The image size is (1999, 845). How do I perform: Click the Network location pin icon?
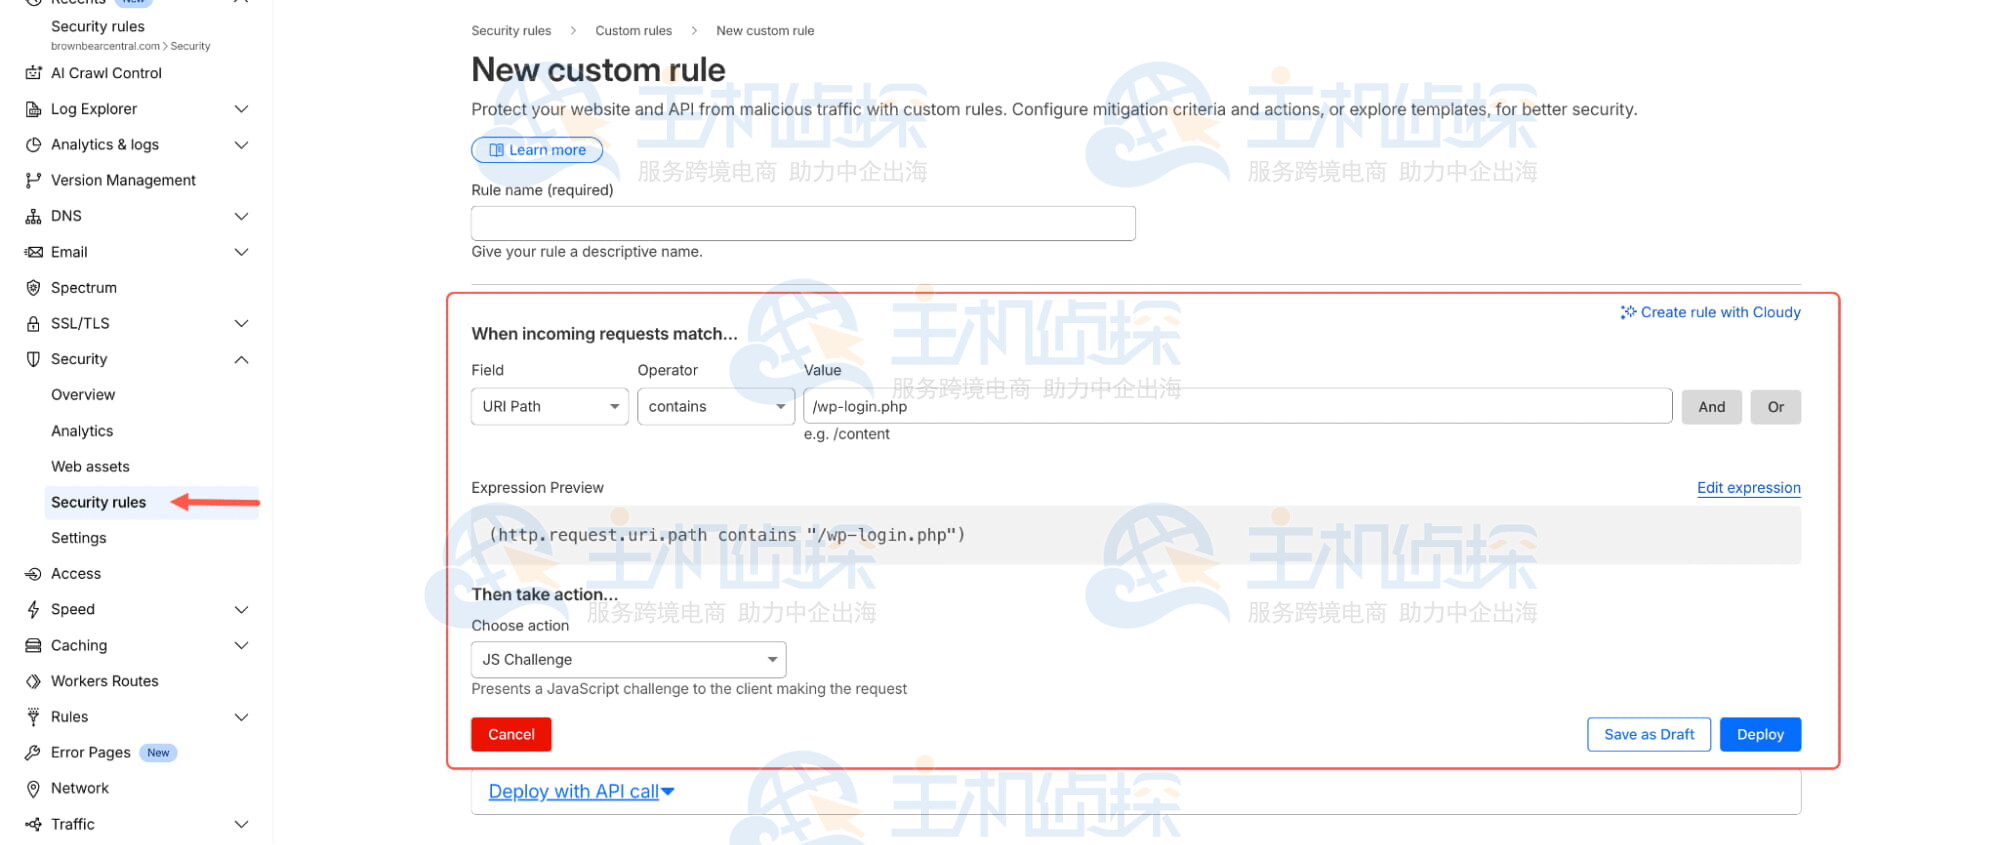point(33,789)
